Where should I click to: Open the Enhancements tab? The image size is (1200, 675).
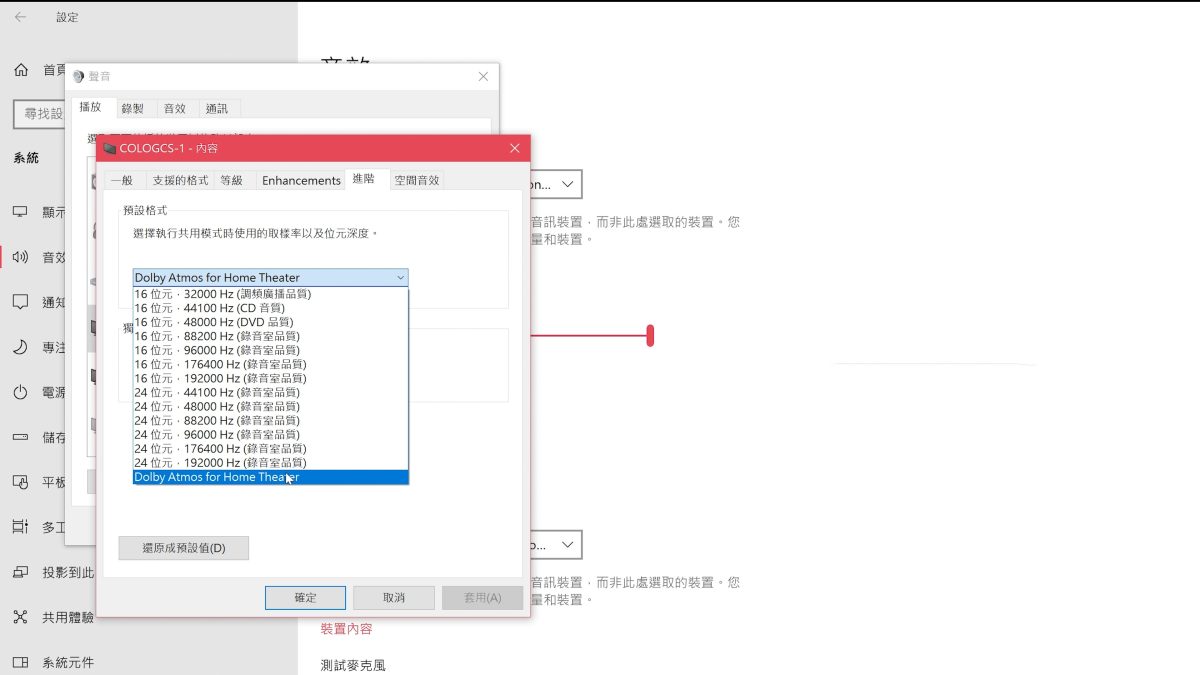(301, 180)
